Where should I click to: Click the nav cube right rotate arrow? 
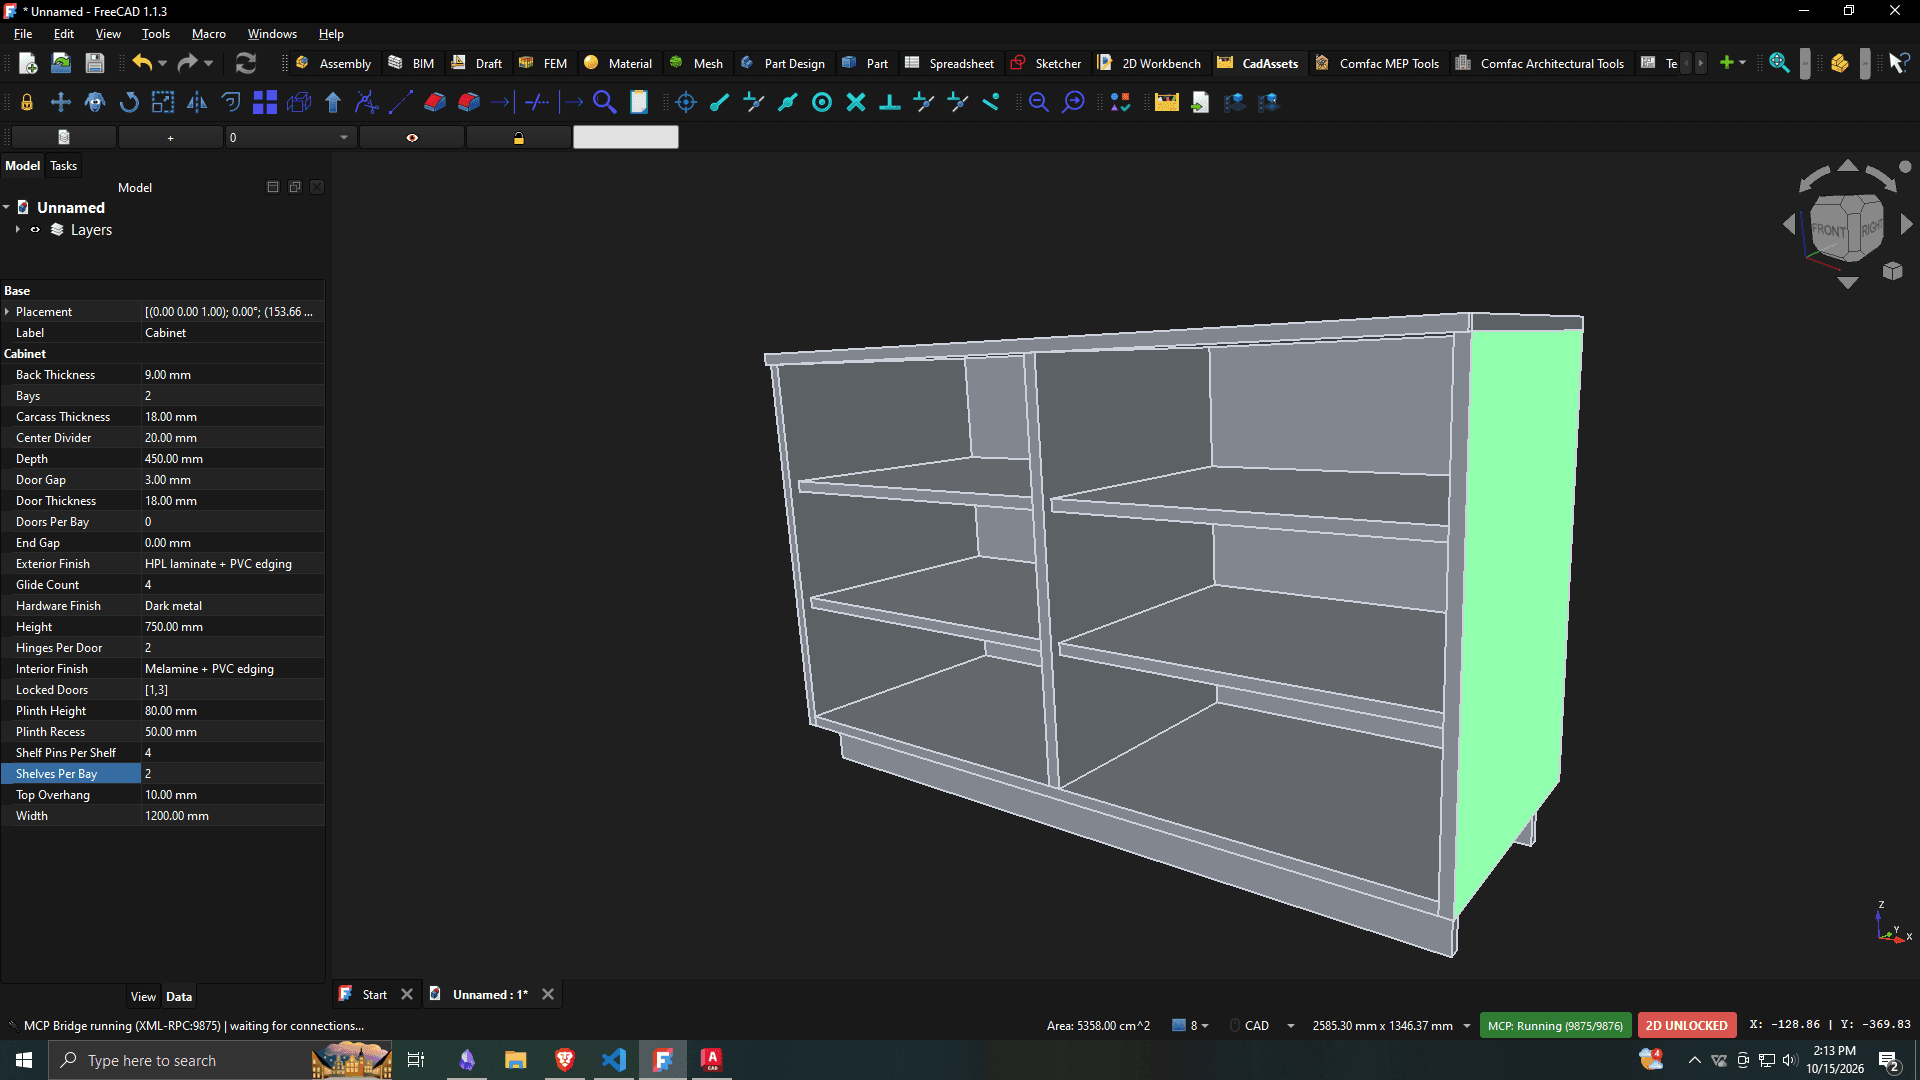click(x=1907, y=225)
